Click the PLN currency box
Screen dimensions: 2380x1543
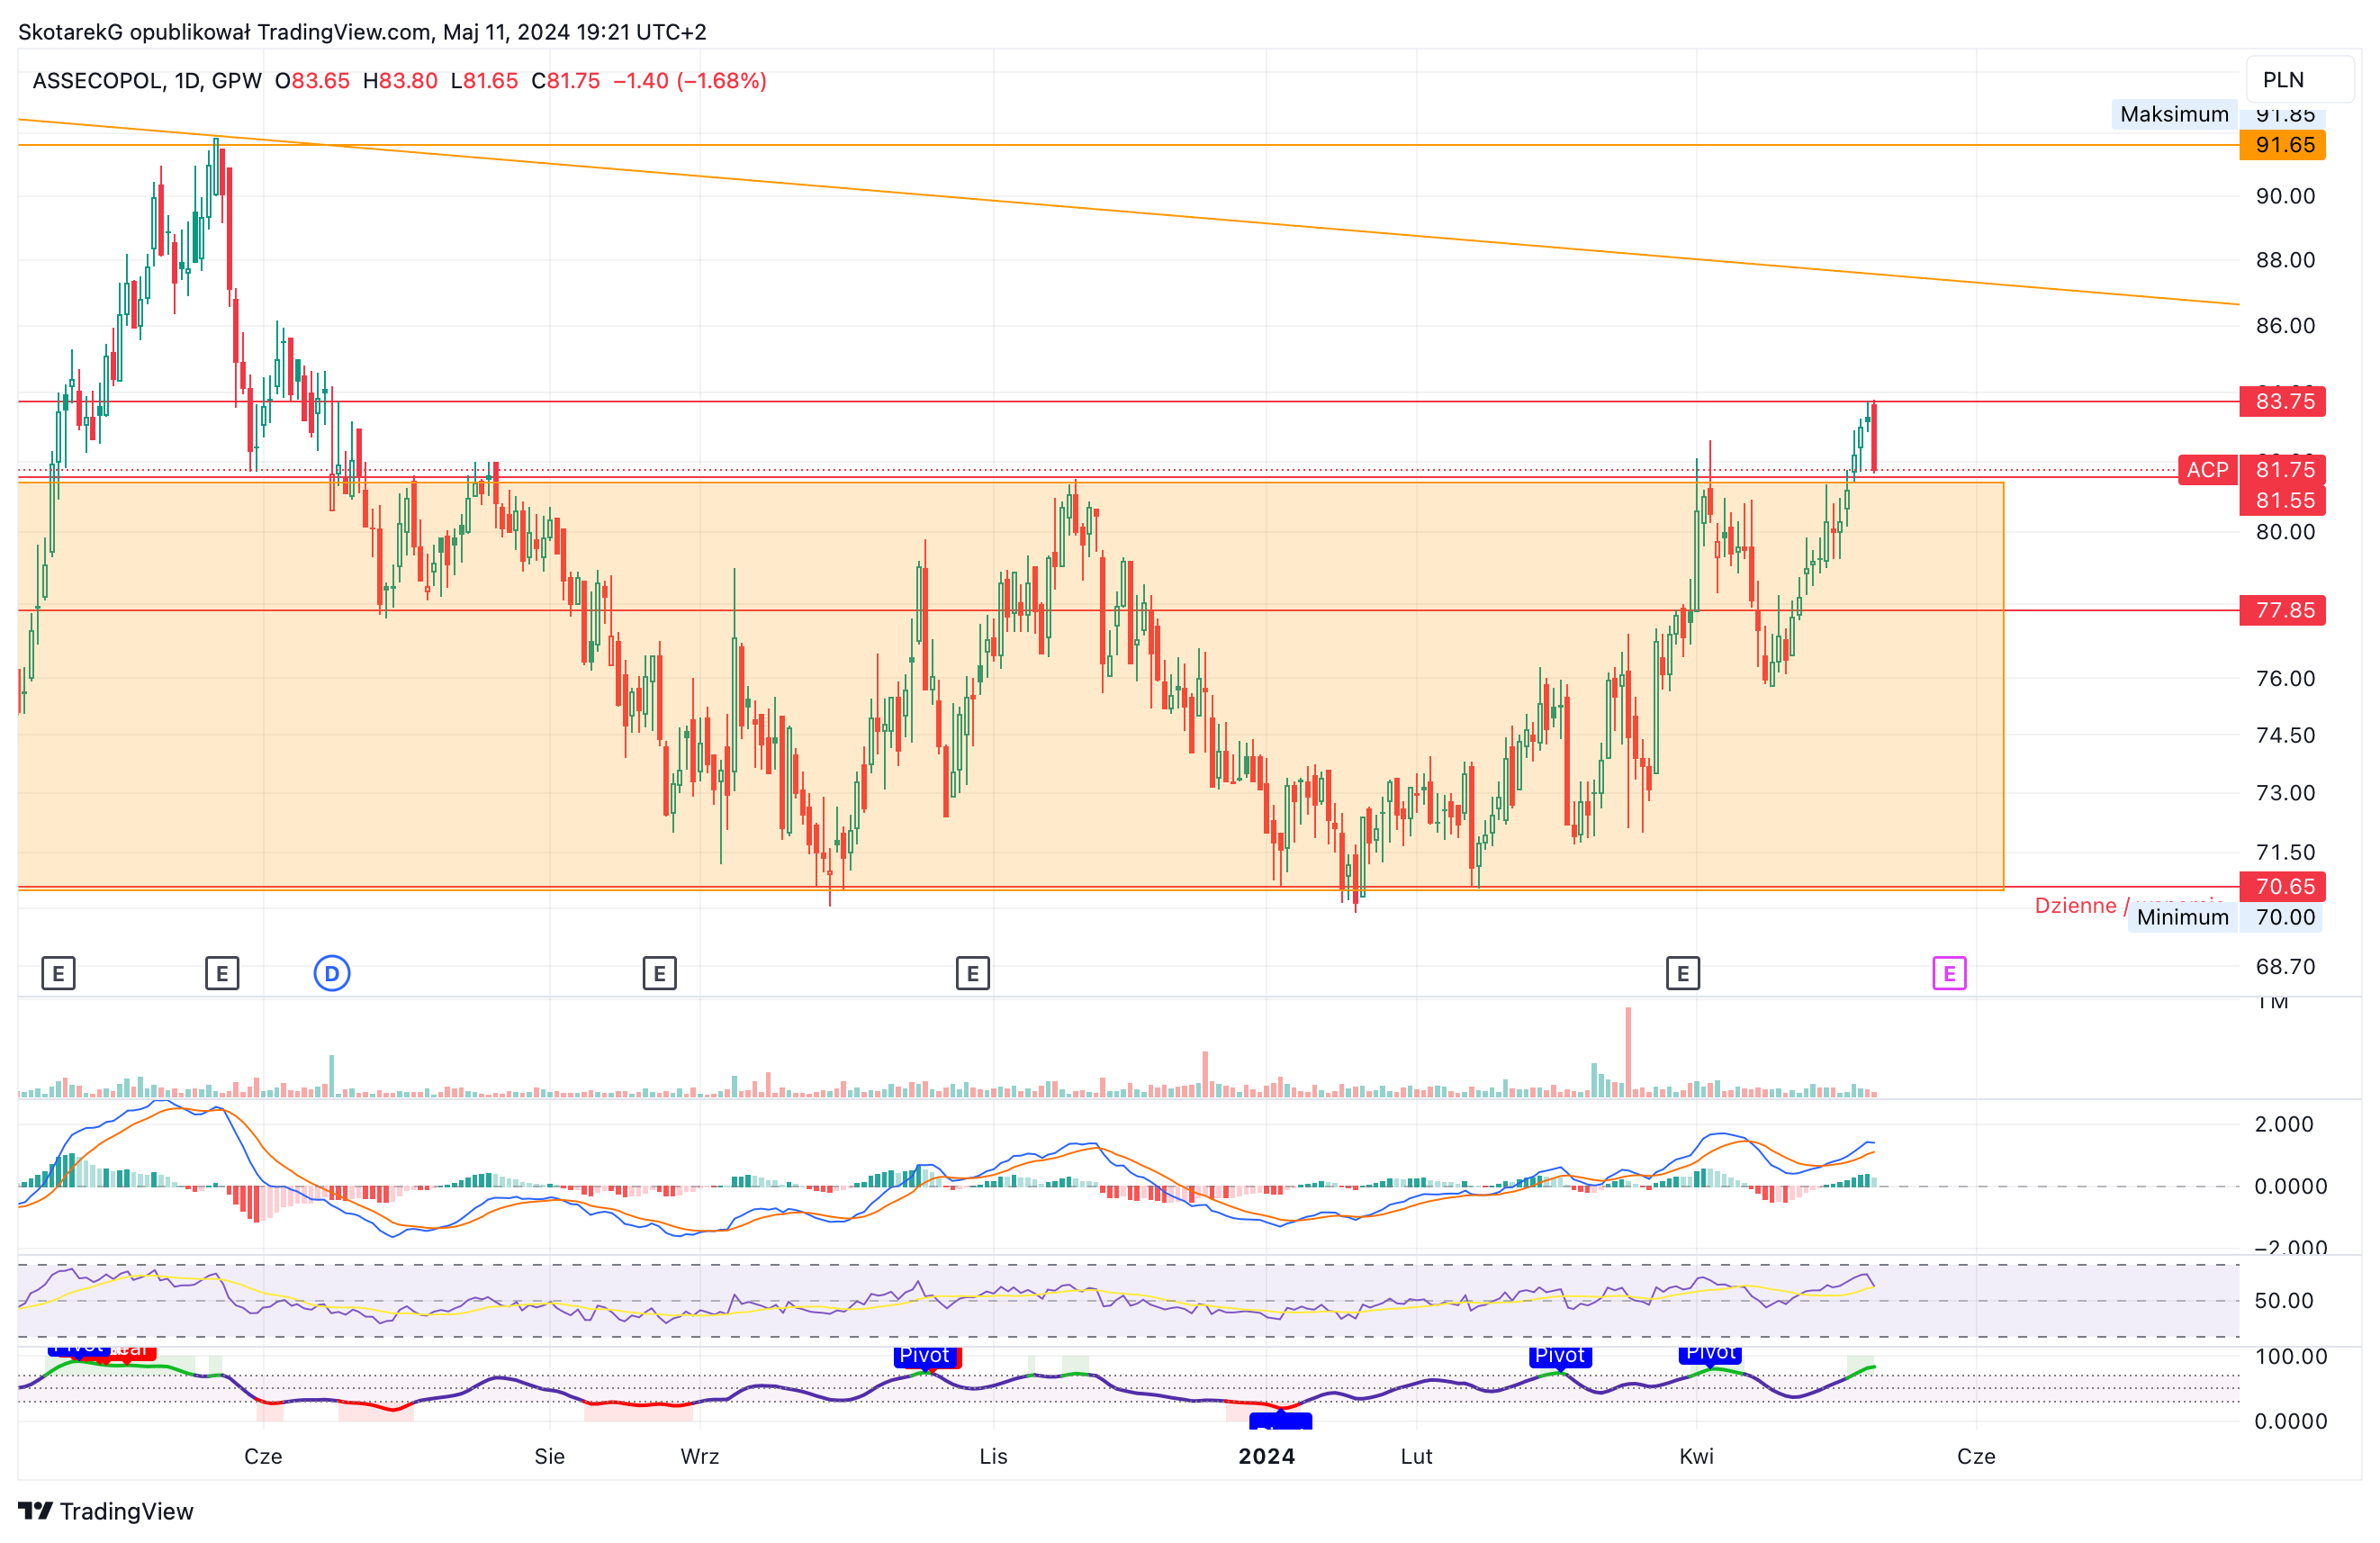(2300, 80)
